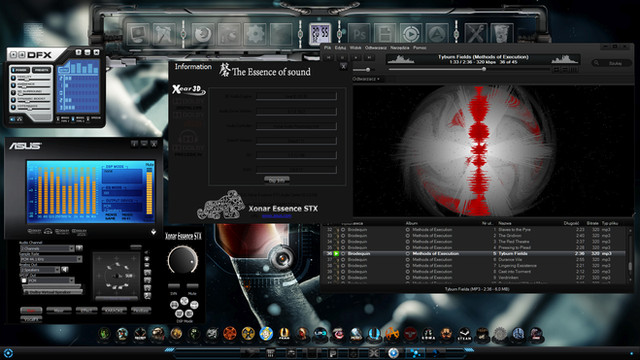Open the recycle bin dock icon

(x=502, y=34)
